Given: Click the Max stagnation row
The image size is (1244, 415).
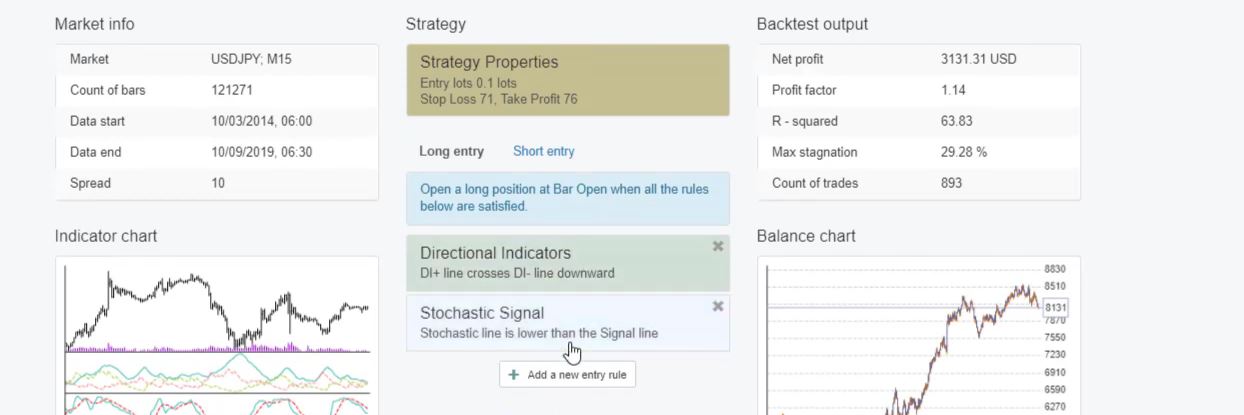Looking at the screenshot, I should coord(918,152).
